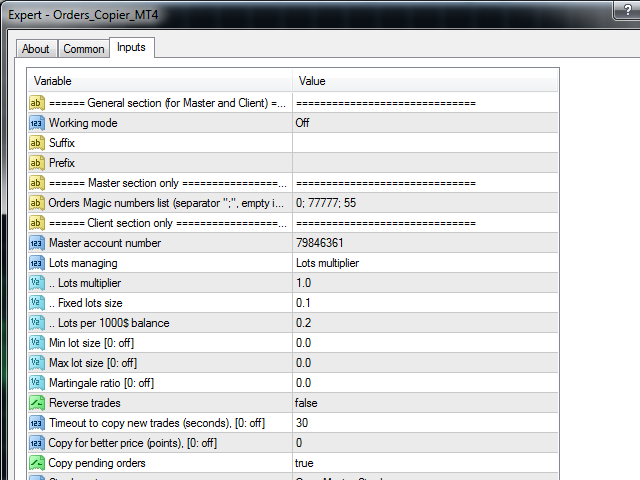640x480 pixels.
Task: Select the Inputs tab
Action: [x=131, y=47]
